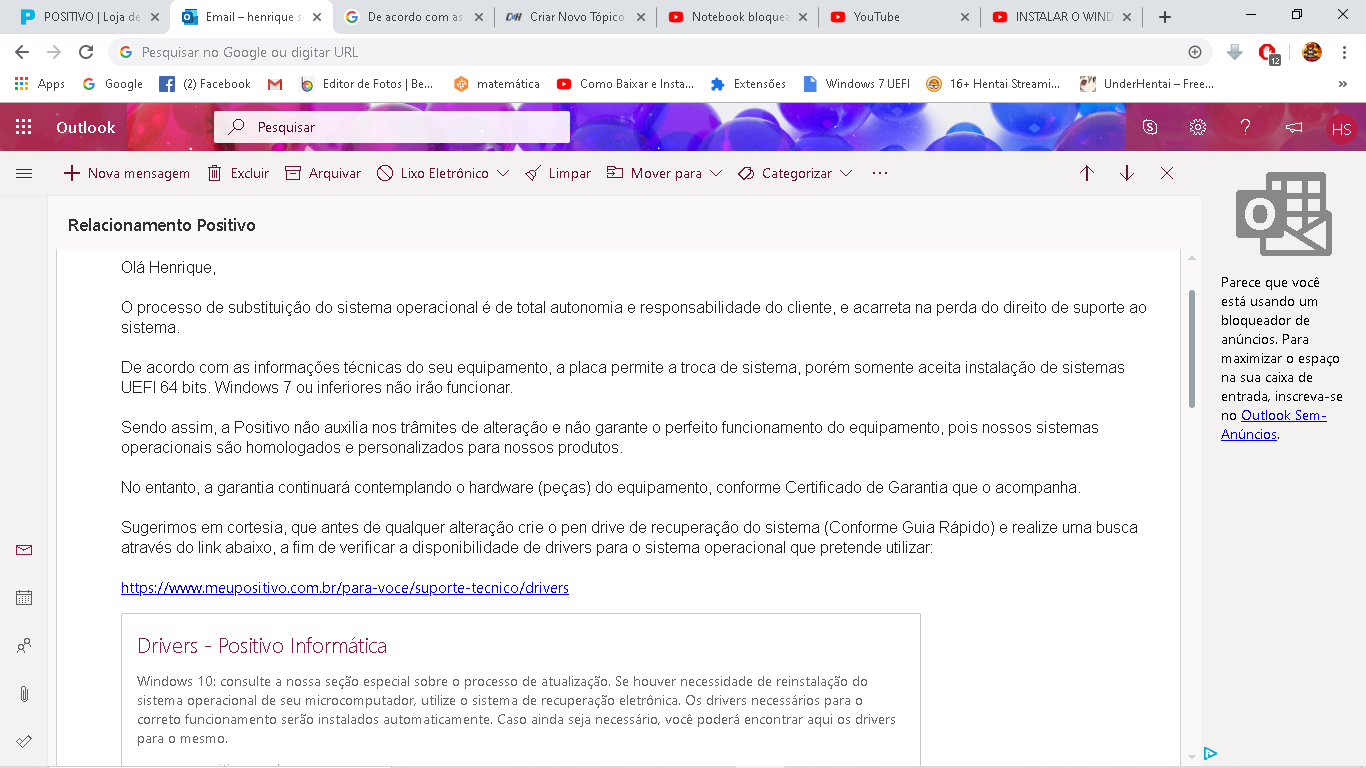The width and height of the screenshot is (1366, 768).
Task: Open the Chrome three-dot menu
Action: pos(1344,52)
